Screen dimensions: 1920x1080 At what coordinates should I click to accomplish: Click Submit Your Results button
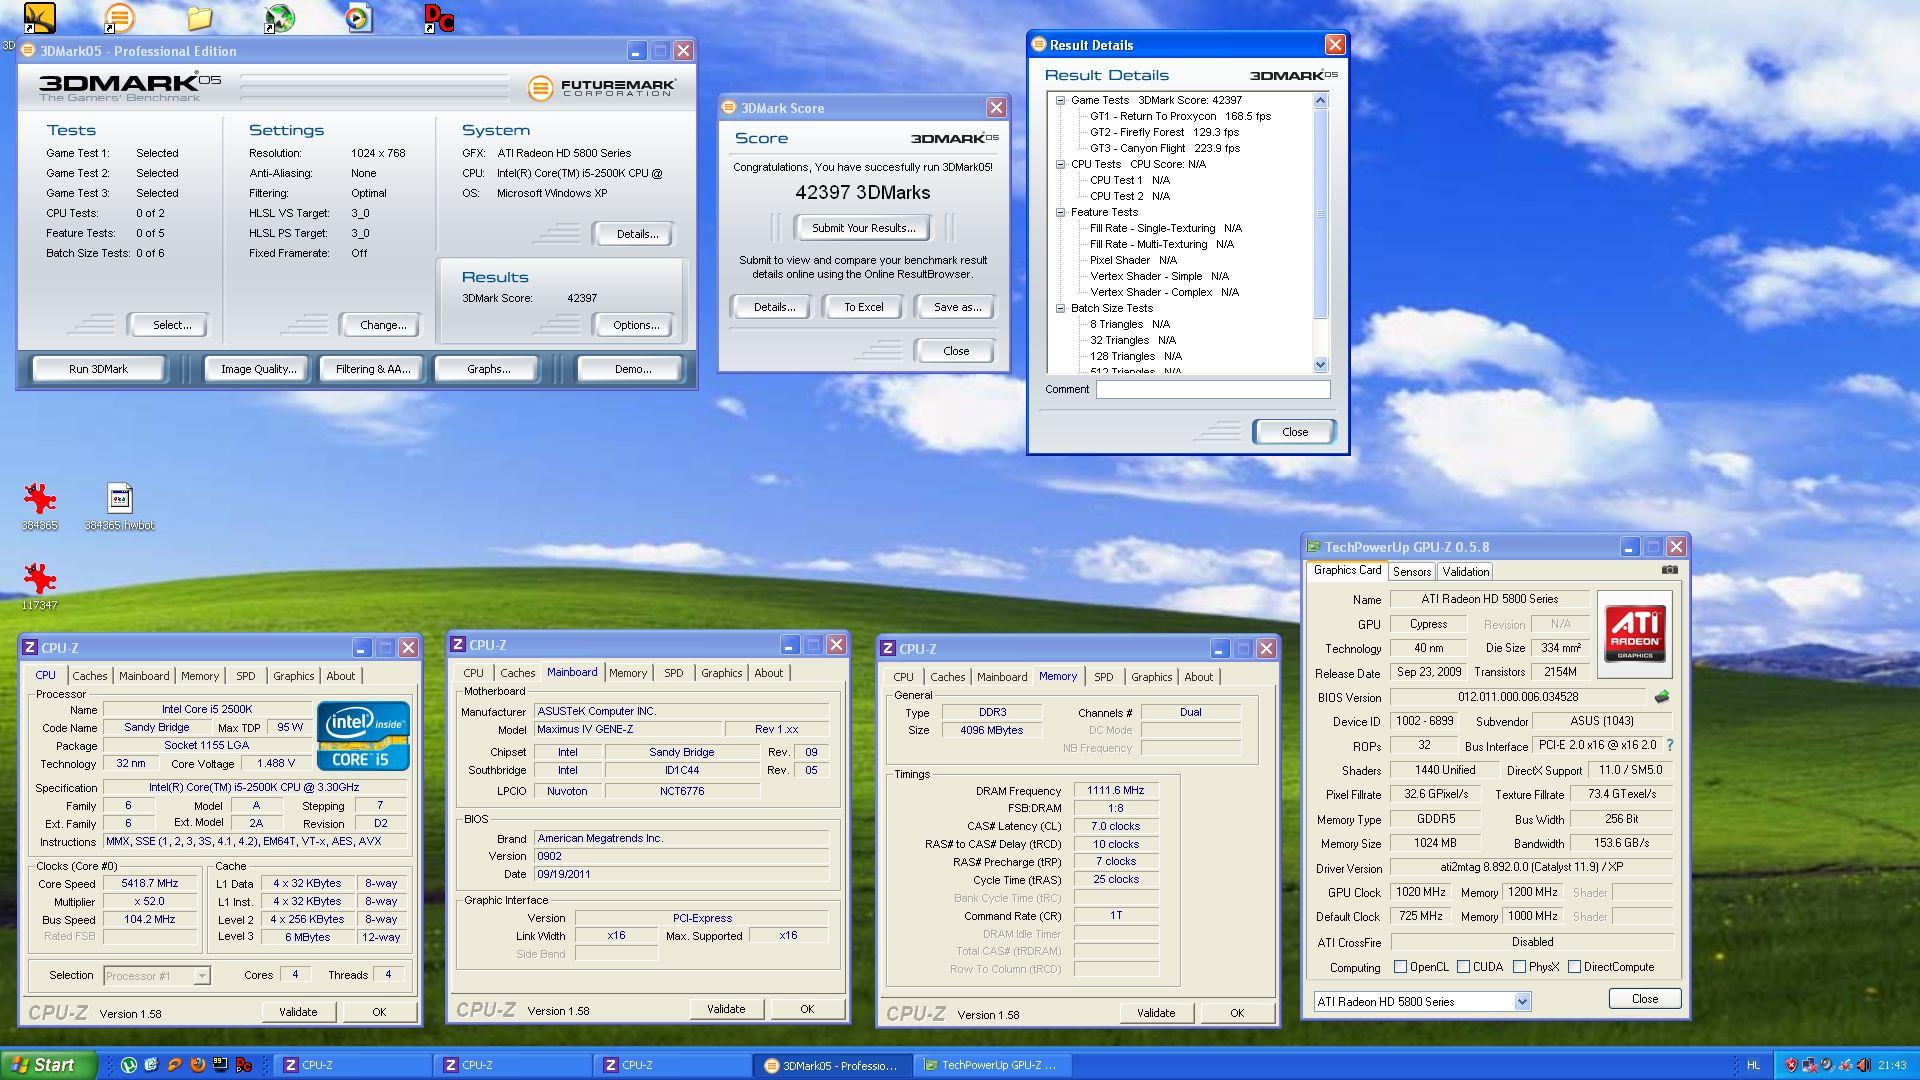(862, 228)
